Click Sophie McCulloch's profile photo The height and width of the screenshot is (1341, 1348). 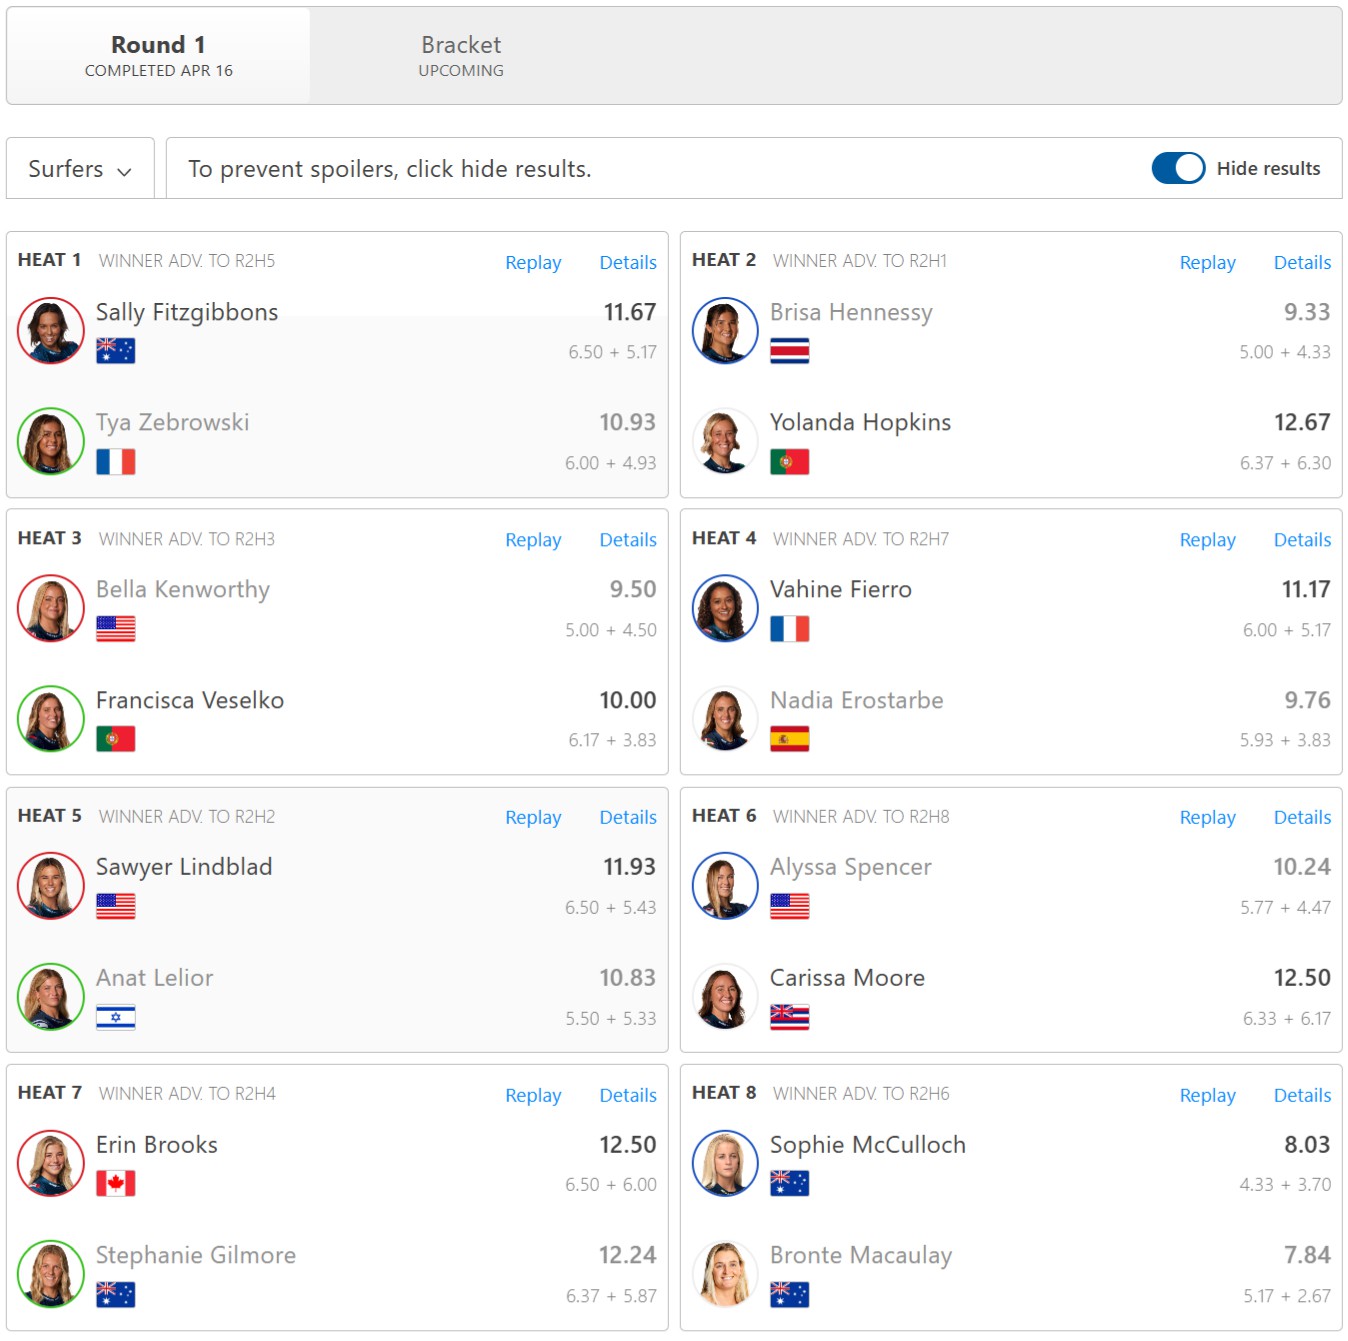click(725, 1163)
